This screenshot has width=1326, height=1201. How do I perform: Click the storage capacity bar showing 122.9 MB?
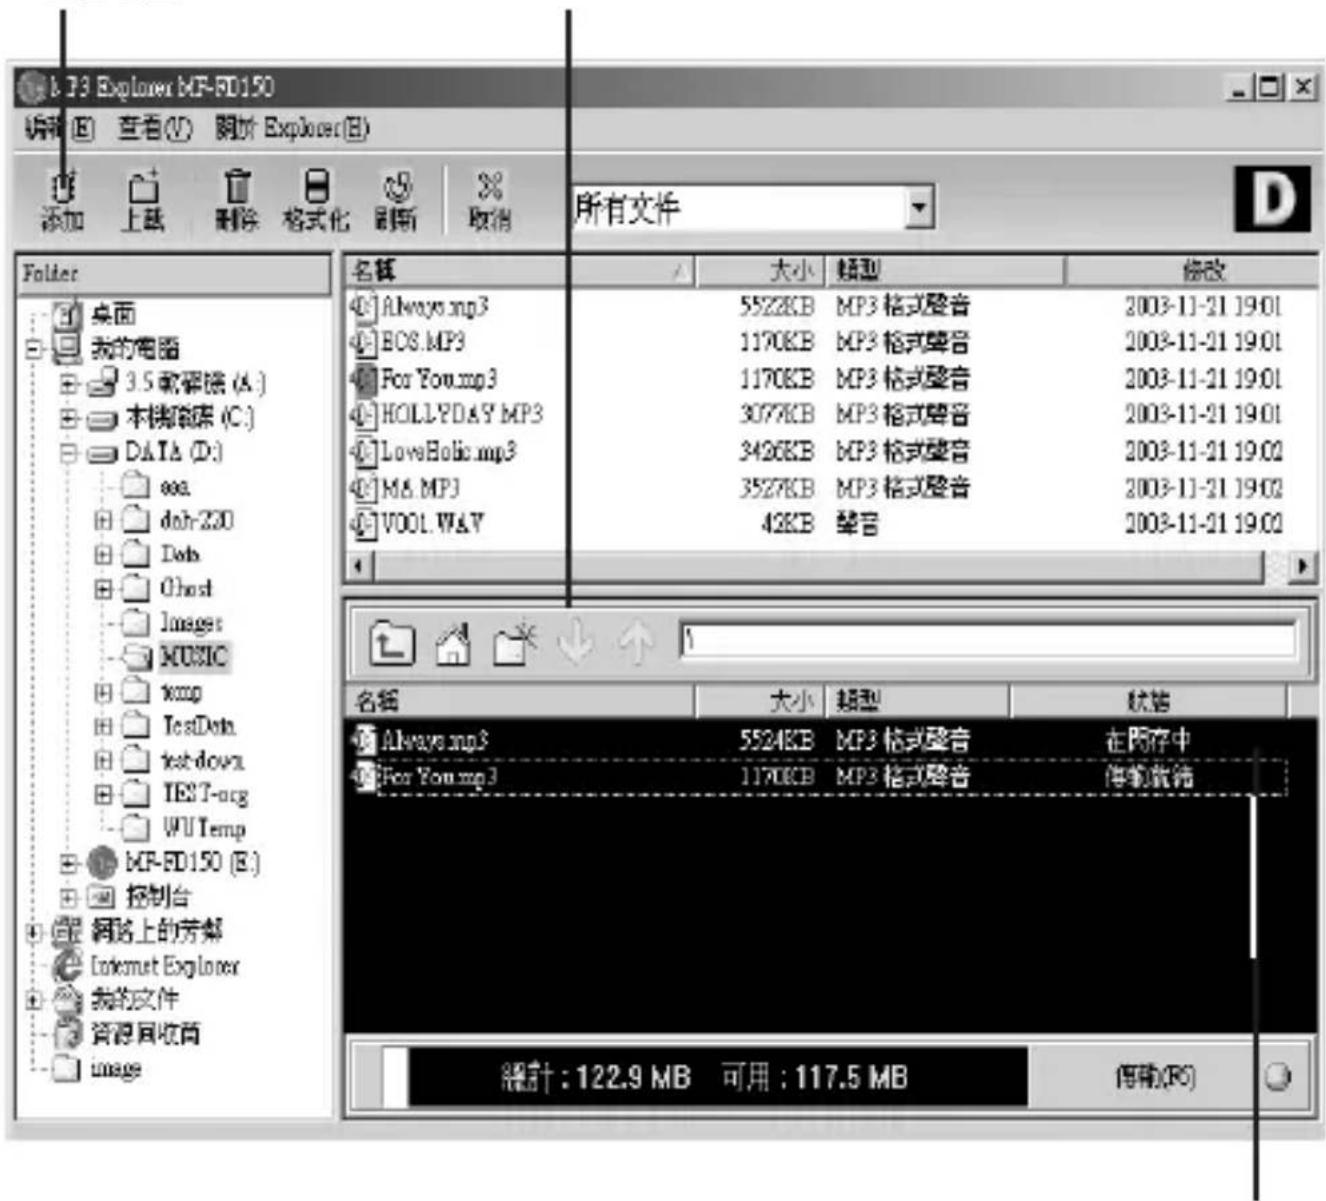pos(704,1077)
